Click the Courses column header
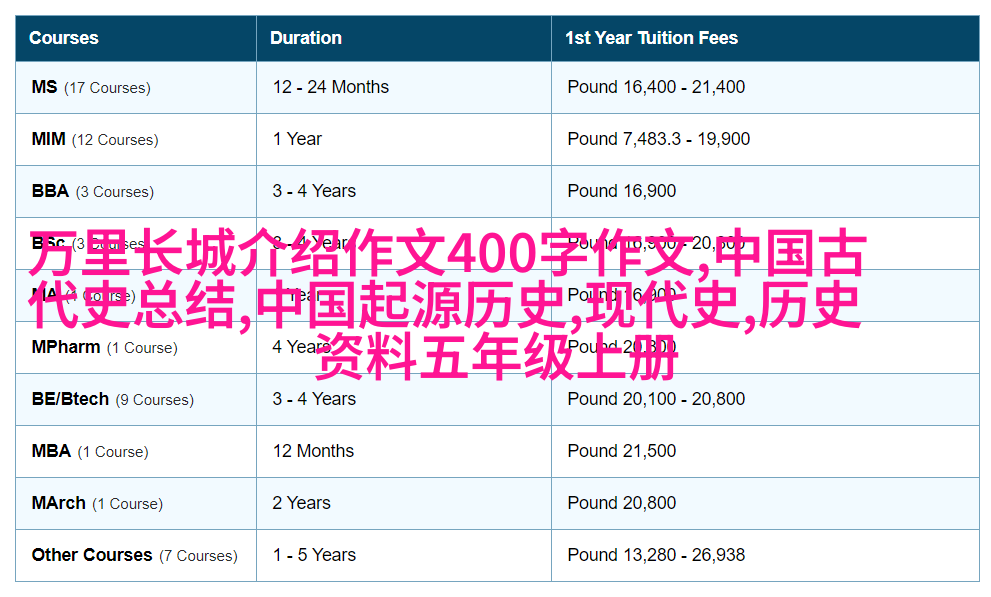The width and height of the screenshot is (991, 597). click(x=64, y=38)
